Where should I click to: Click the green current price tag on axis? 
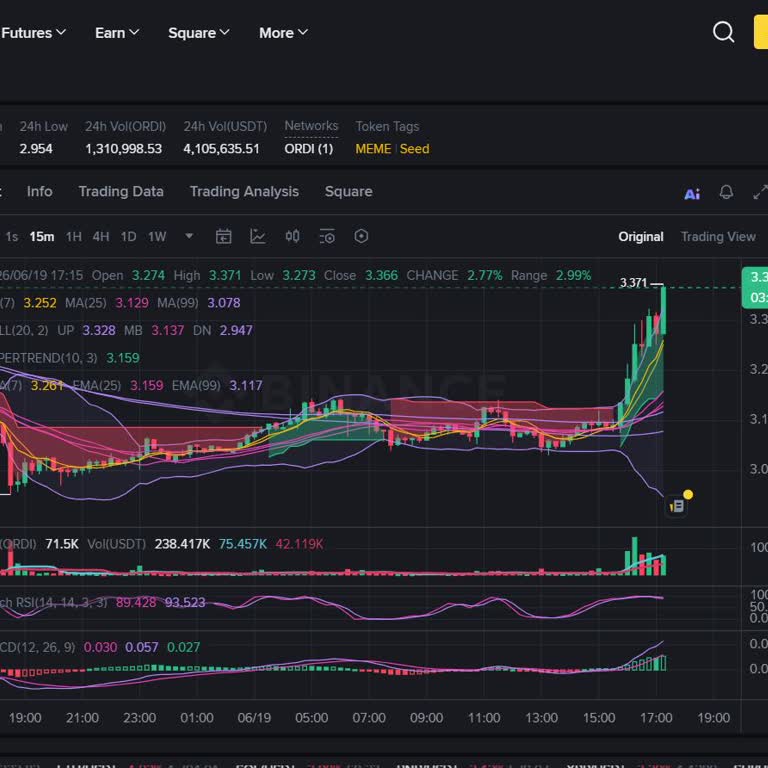point(755,288)
